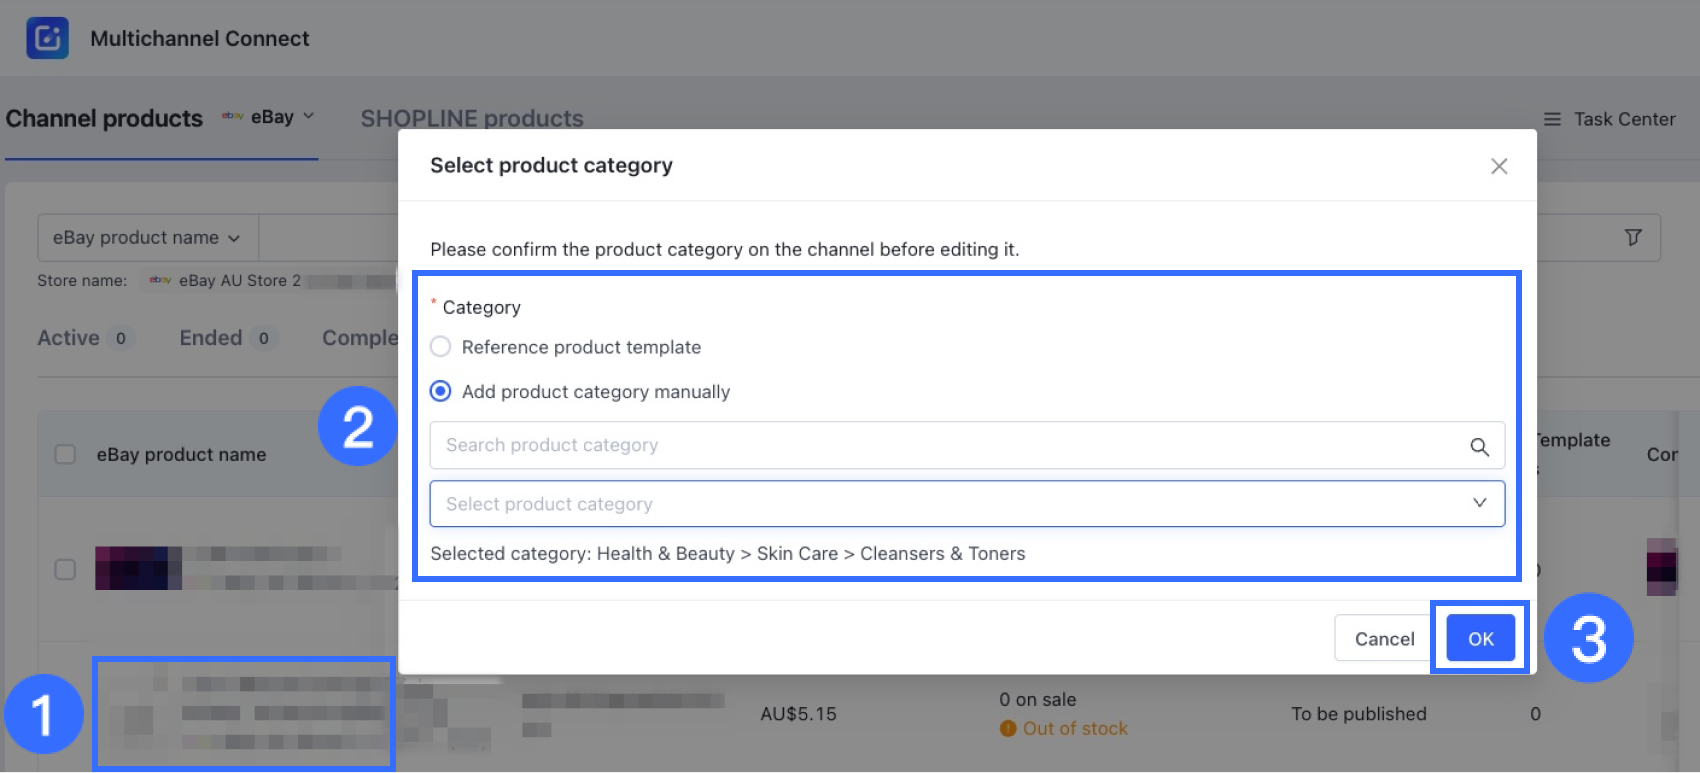
Task: Close the Select product category dialog
Action: click(1498, 166)
